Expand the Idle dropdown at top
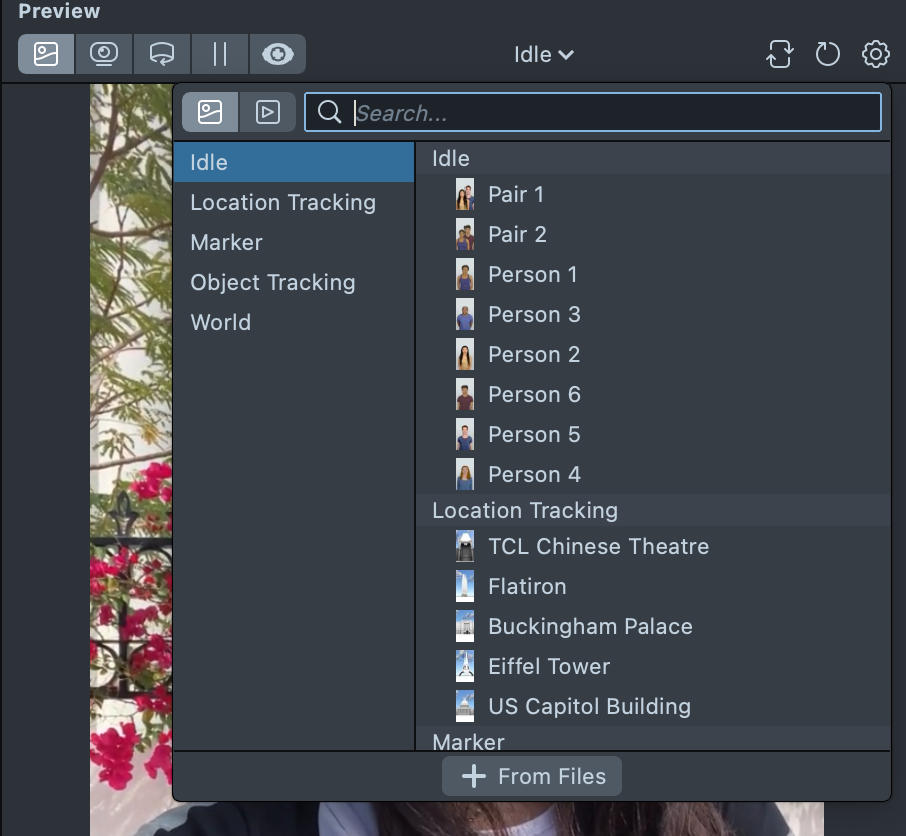Image resolution: width=906 pixels, height=836 pixels. [543, 55]
